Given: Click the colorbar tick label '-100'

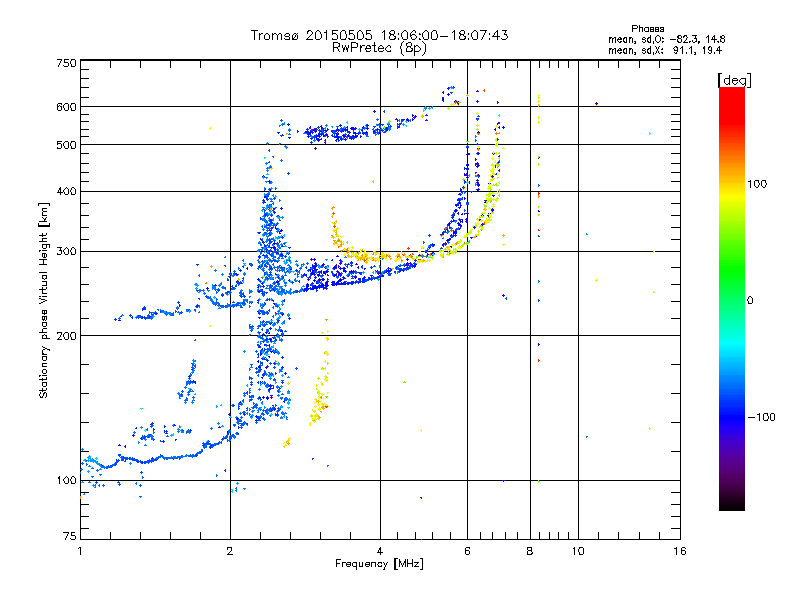Looking at the screenshot, I should pos(761,417).
